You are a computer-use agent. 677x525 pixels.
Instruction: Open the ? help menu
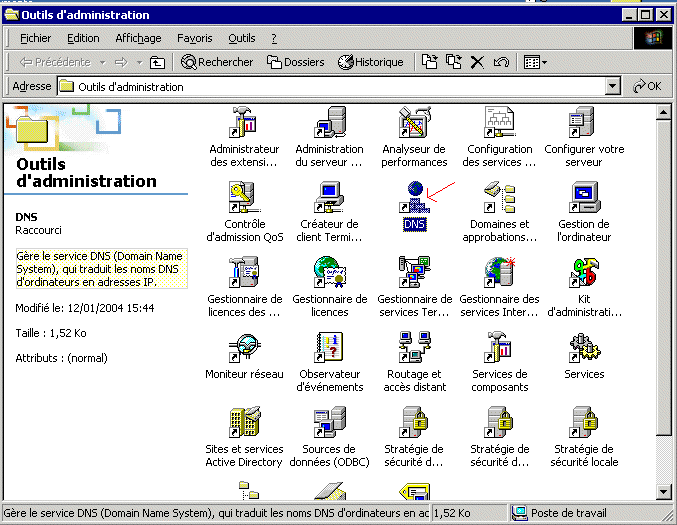274,38
